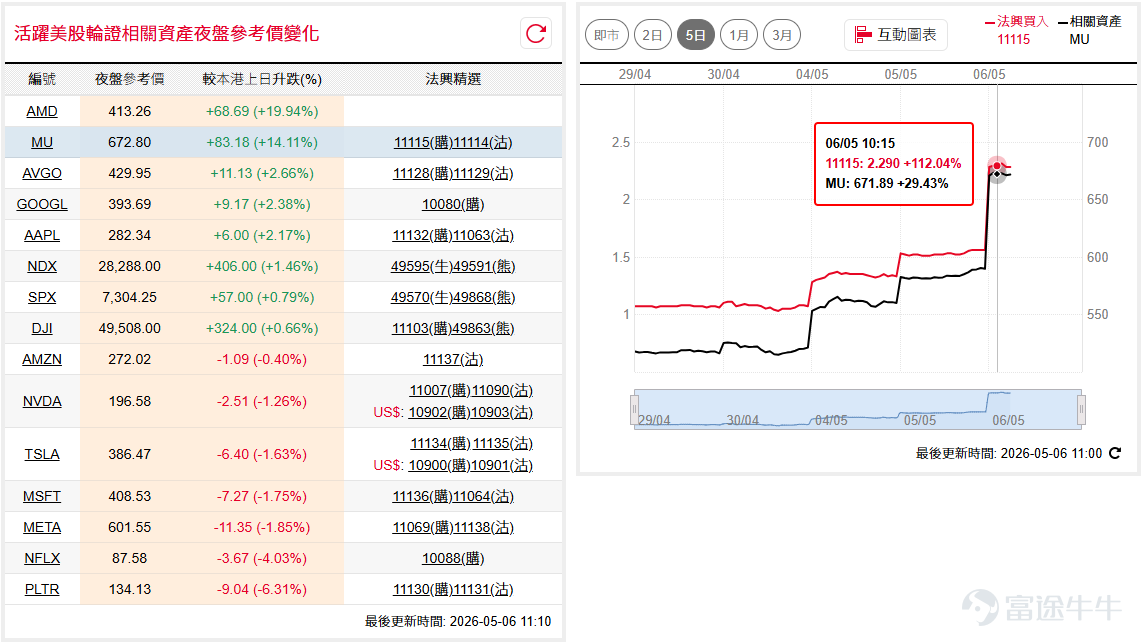Click the 夜盤參考價 column header

130,79
